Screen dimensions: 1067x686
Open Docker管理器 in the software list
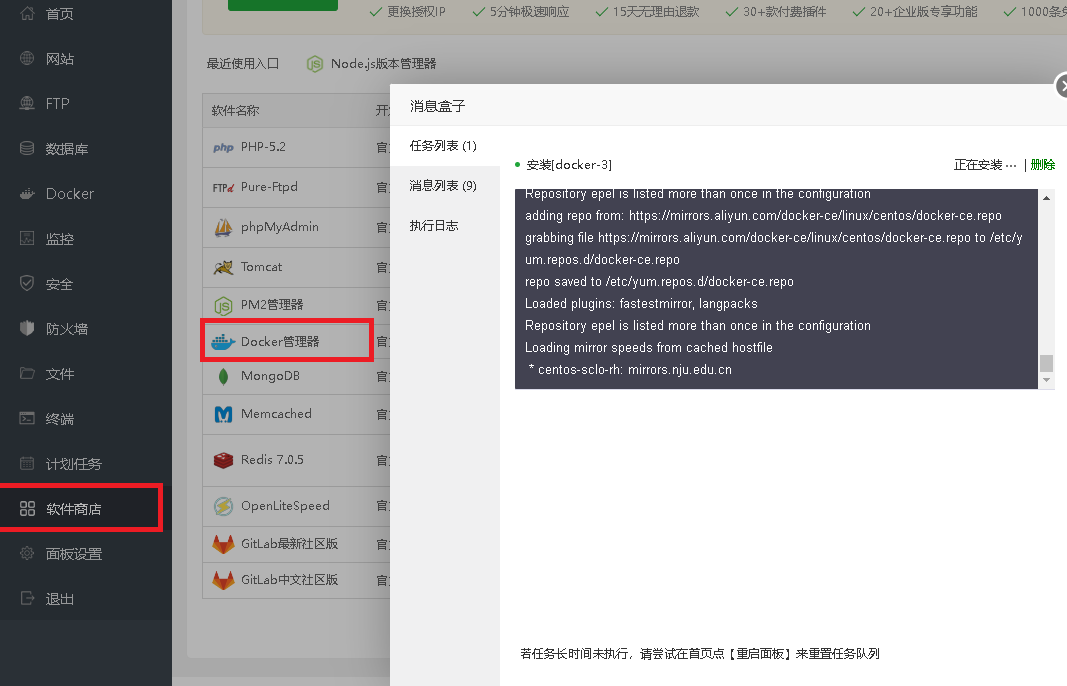tap(280, 342)
